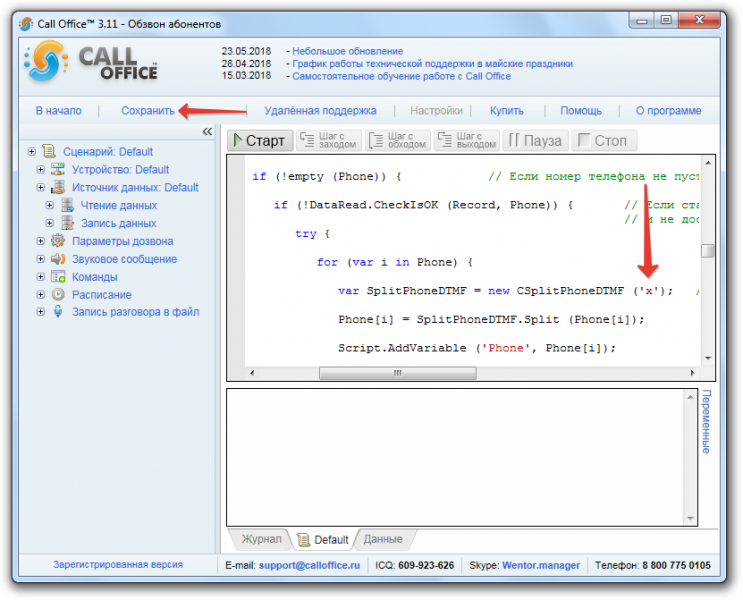The height and width of the screenshot is (600, 743).
Task: Expand the Запись данных node
Action: click(x=50, y=223)
